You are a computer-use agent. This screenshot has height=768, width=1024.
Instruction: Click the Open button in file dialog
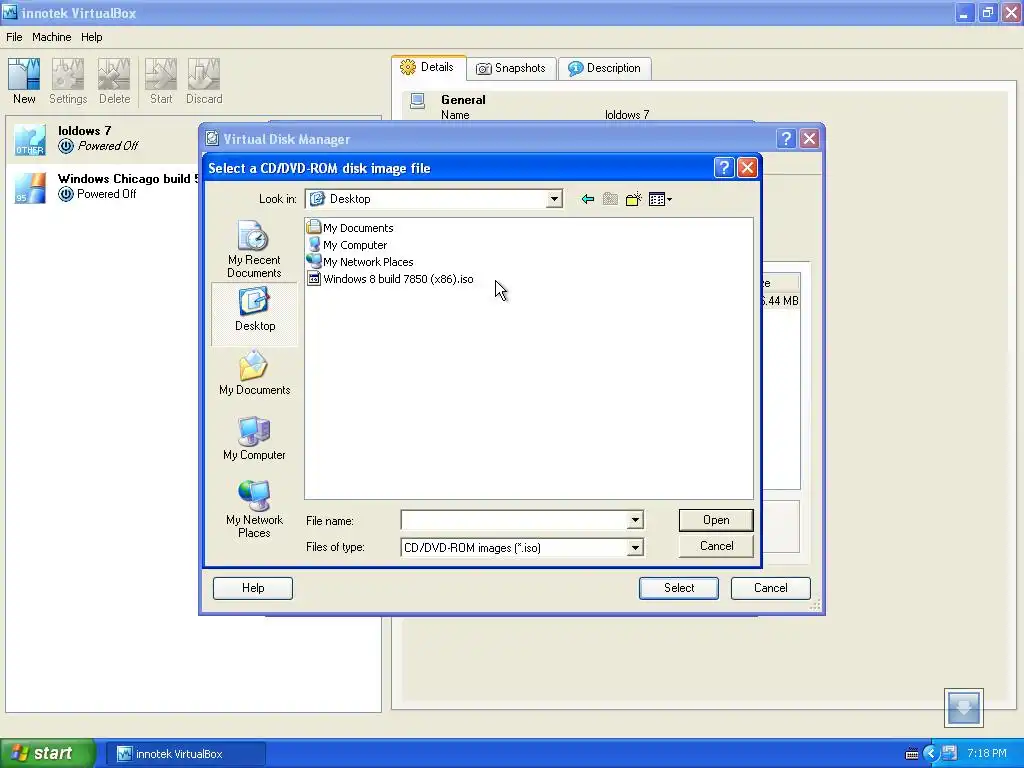tap(716, 520)
